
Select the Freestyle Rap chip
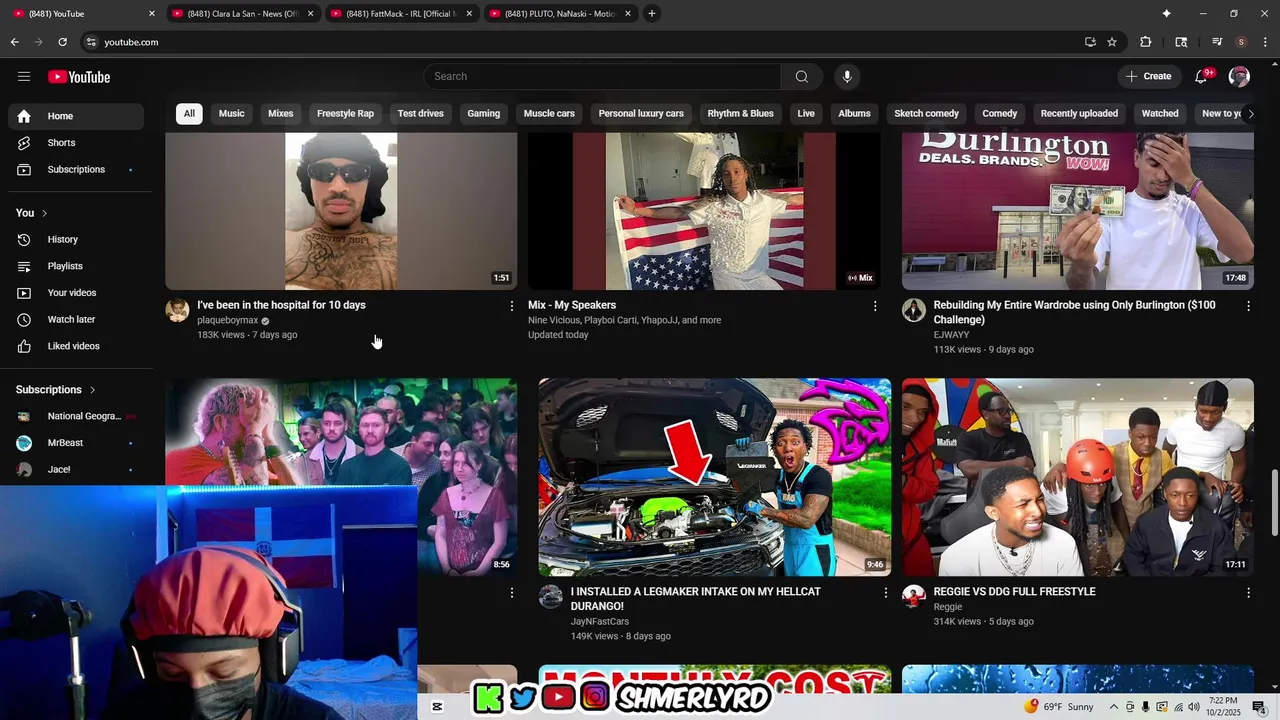[345, 114]
